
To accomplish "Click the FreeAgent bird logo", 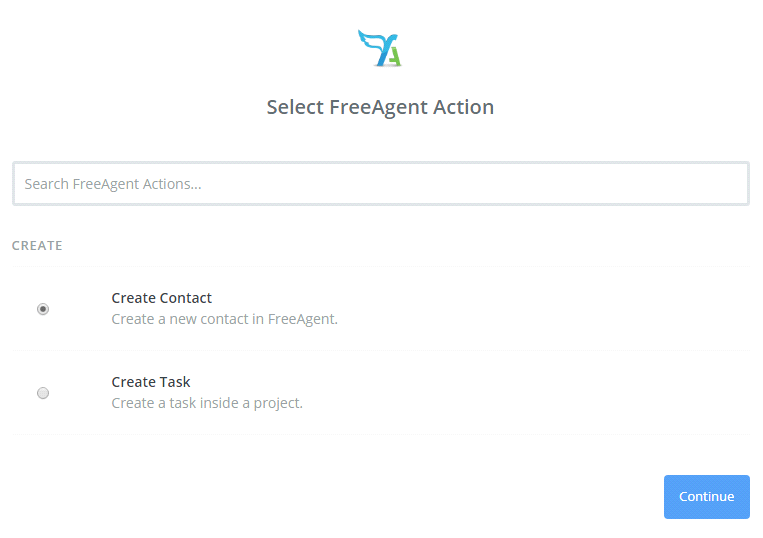I will click(380, 48).
